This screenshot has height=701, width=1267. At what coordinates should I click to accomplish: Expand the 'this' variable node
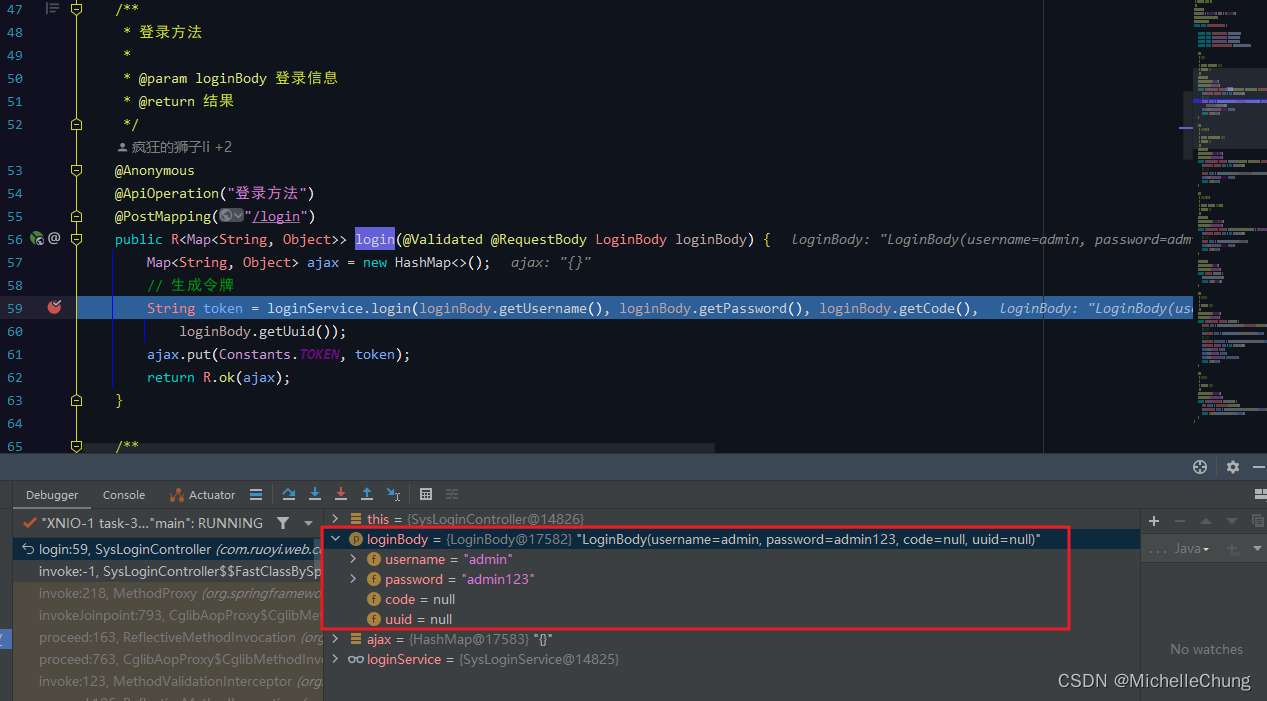point(336,519)
